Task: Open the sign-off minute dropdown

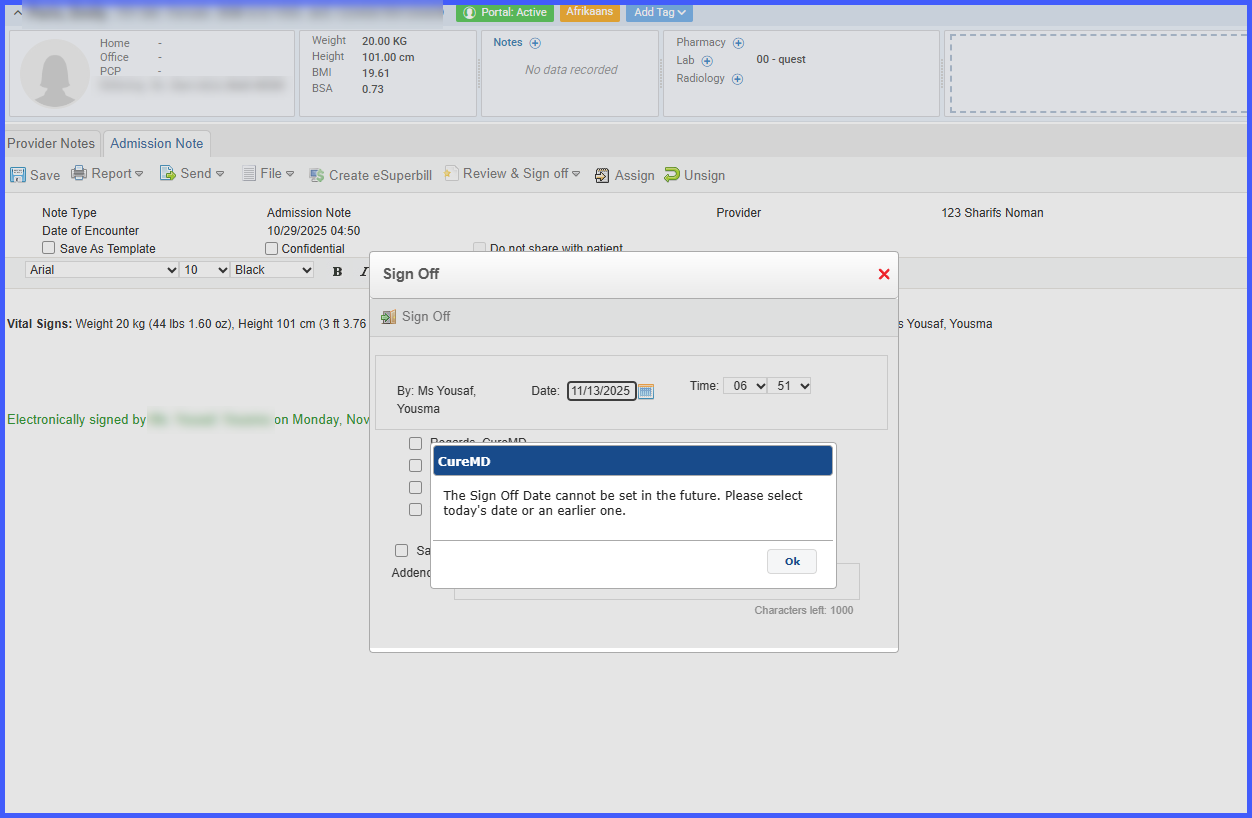Action: [789, 386]
